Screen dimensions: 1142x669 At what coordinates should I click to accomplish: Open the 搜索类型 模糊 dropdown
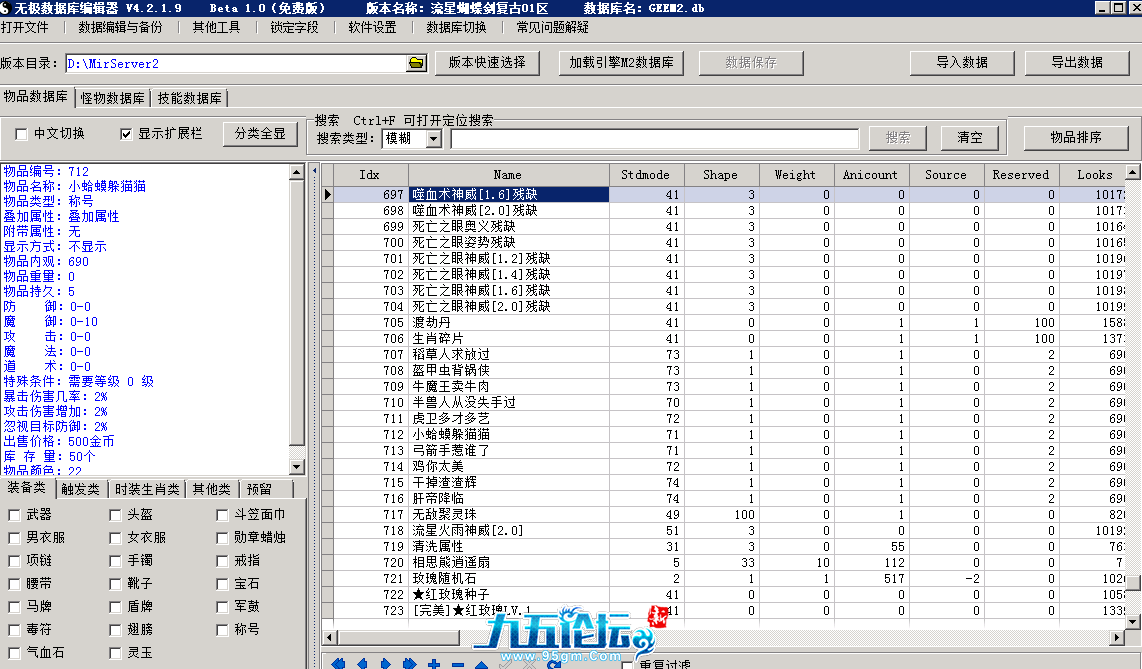pyautogui.click(x=433, y=139)
